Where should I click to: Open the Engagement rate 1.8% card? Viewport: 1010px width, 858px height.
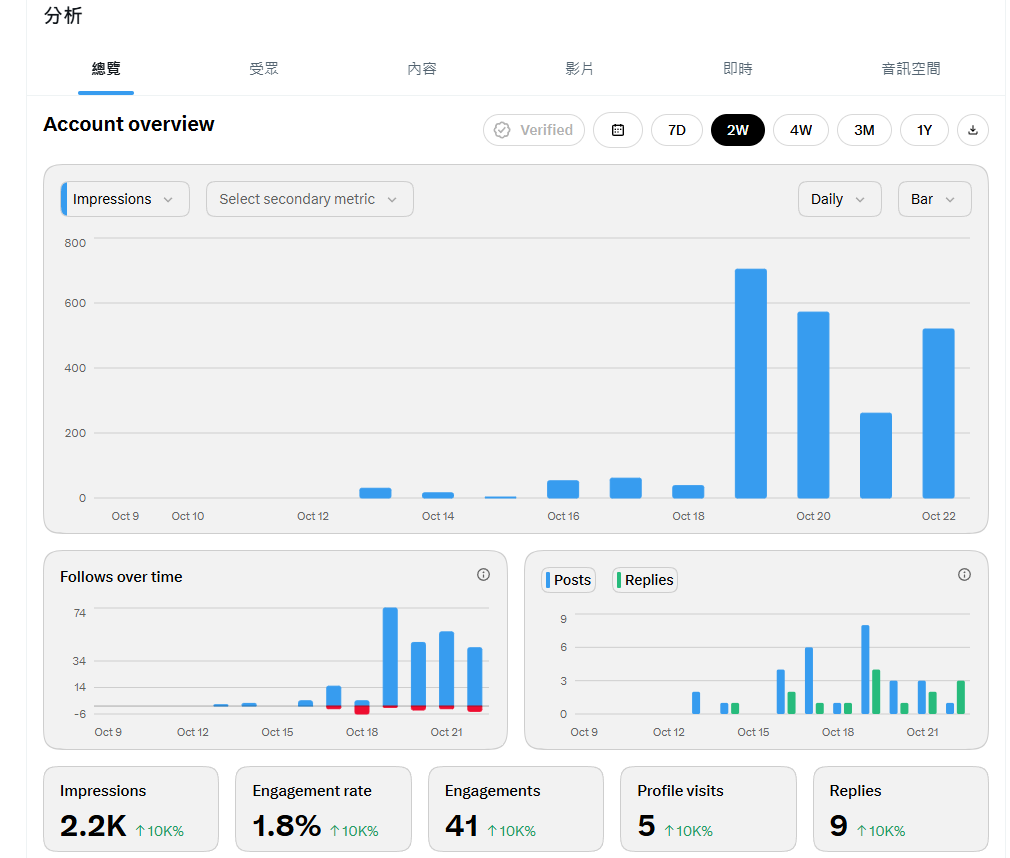pos(323,809)
